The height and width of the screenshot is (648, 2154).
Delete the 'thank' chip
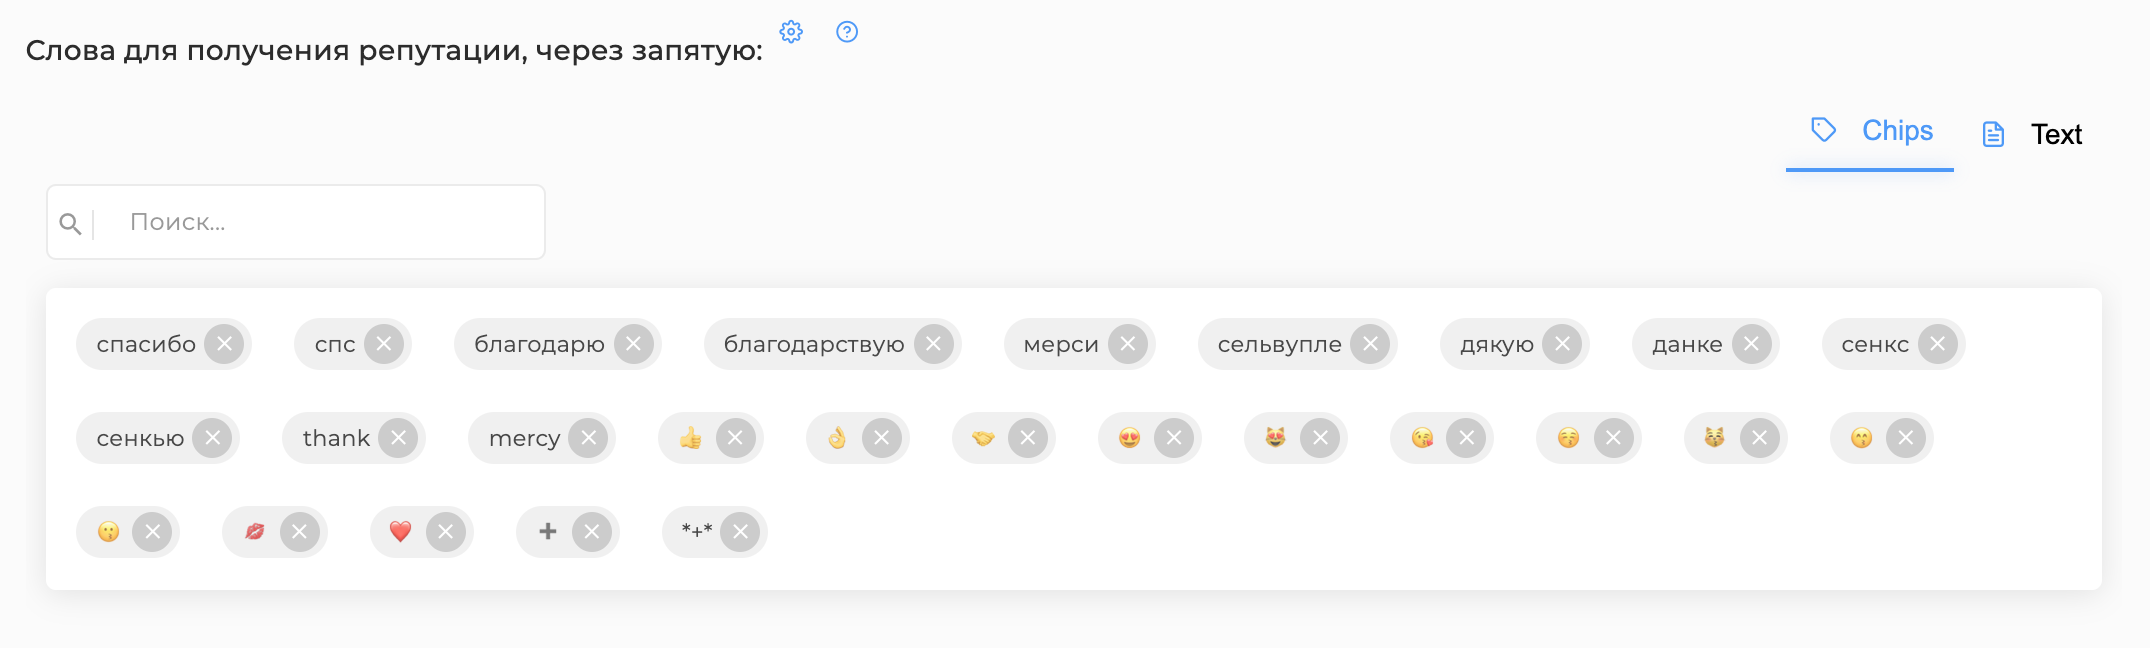click(x=398, y=438)
